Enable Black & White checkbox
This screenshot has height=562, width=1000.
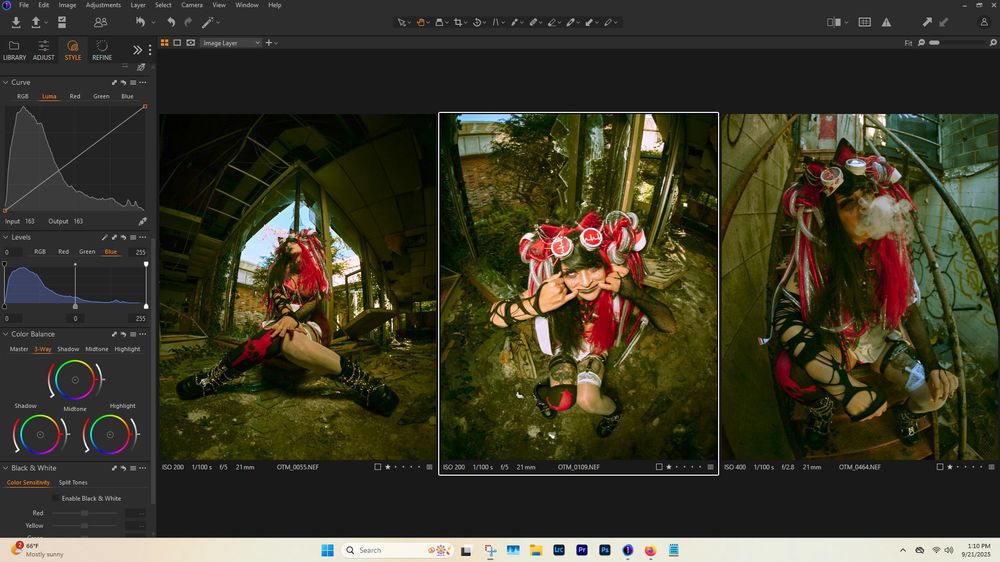click(56, 498)
